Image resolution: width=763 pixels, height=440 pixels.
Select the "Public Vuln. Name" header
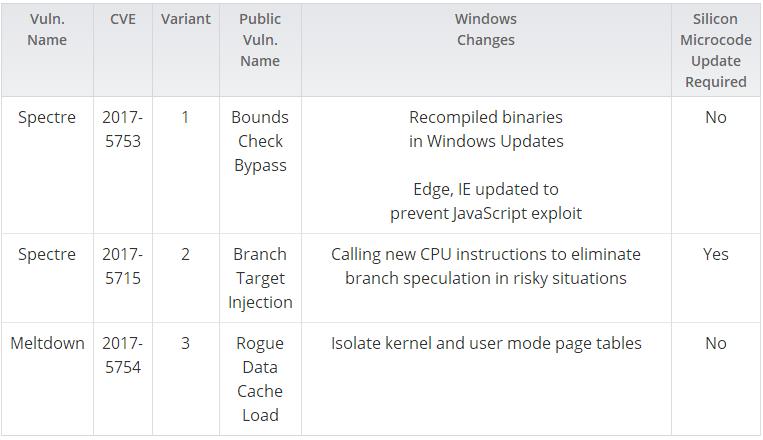[260, 40]
